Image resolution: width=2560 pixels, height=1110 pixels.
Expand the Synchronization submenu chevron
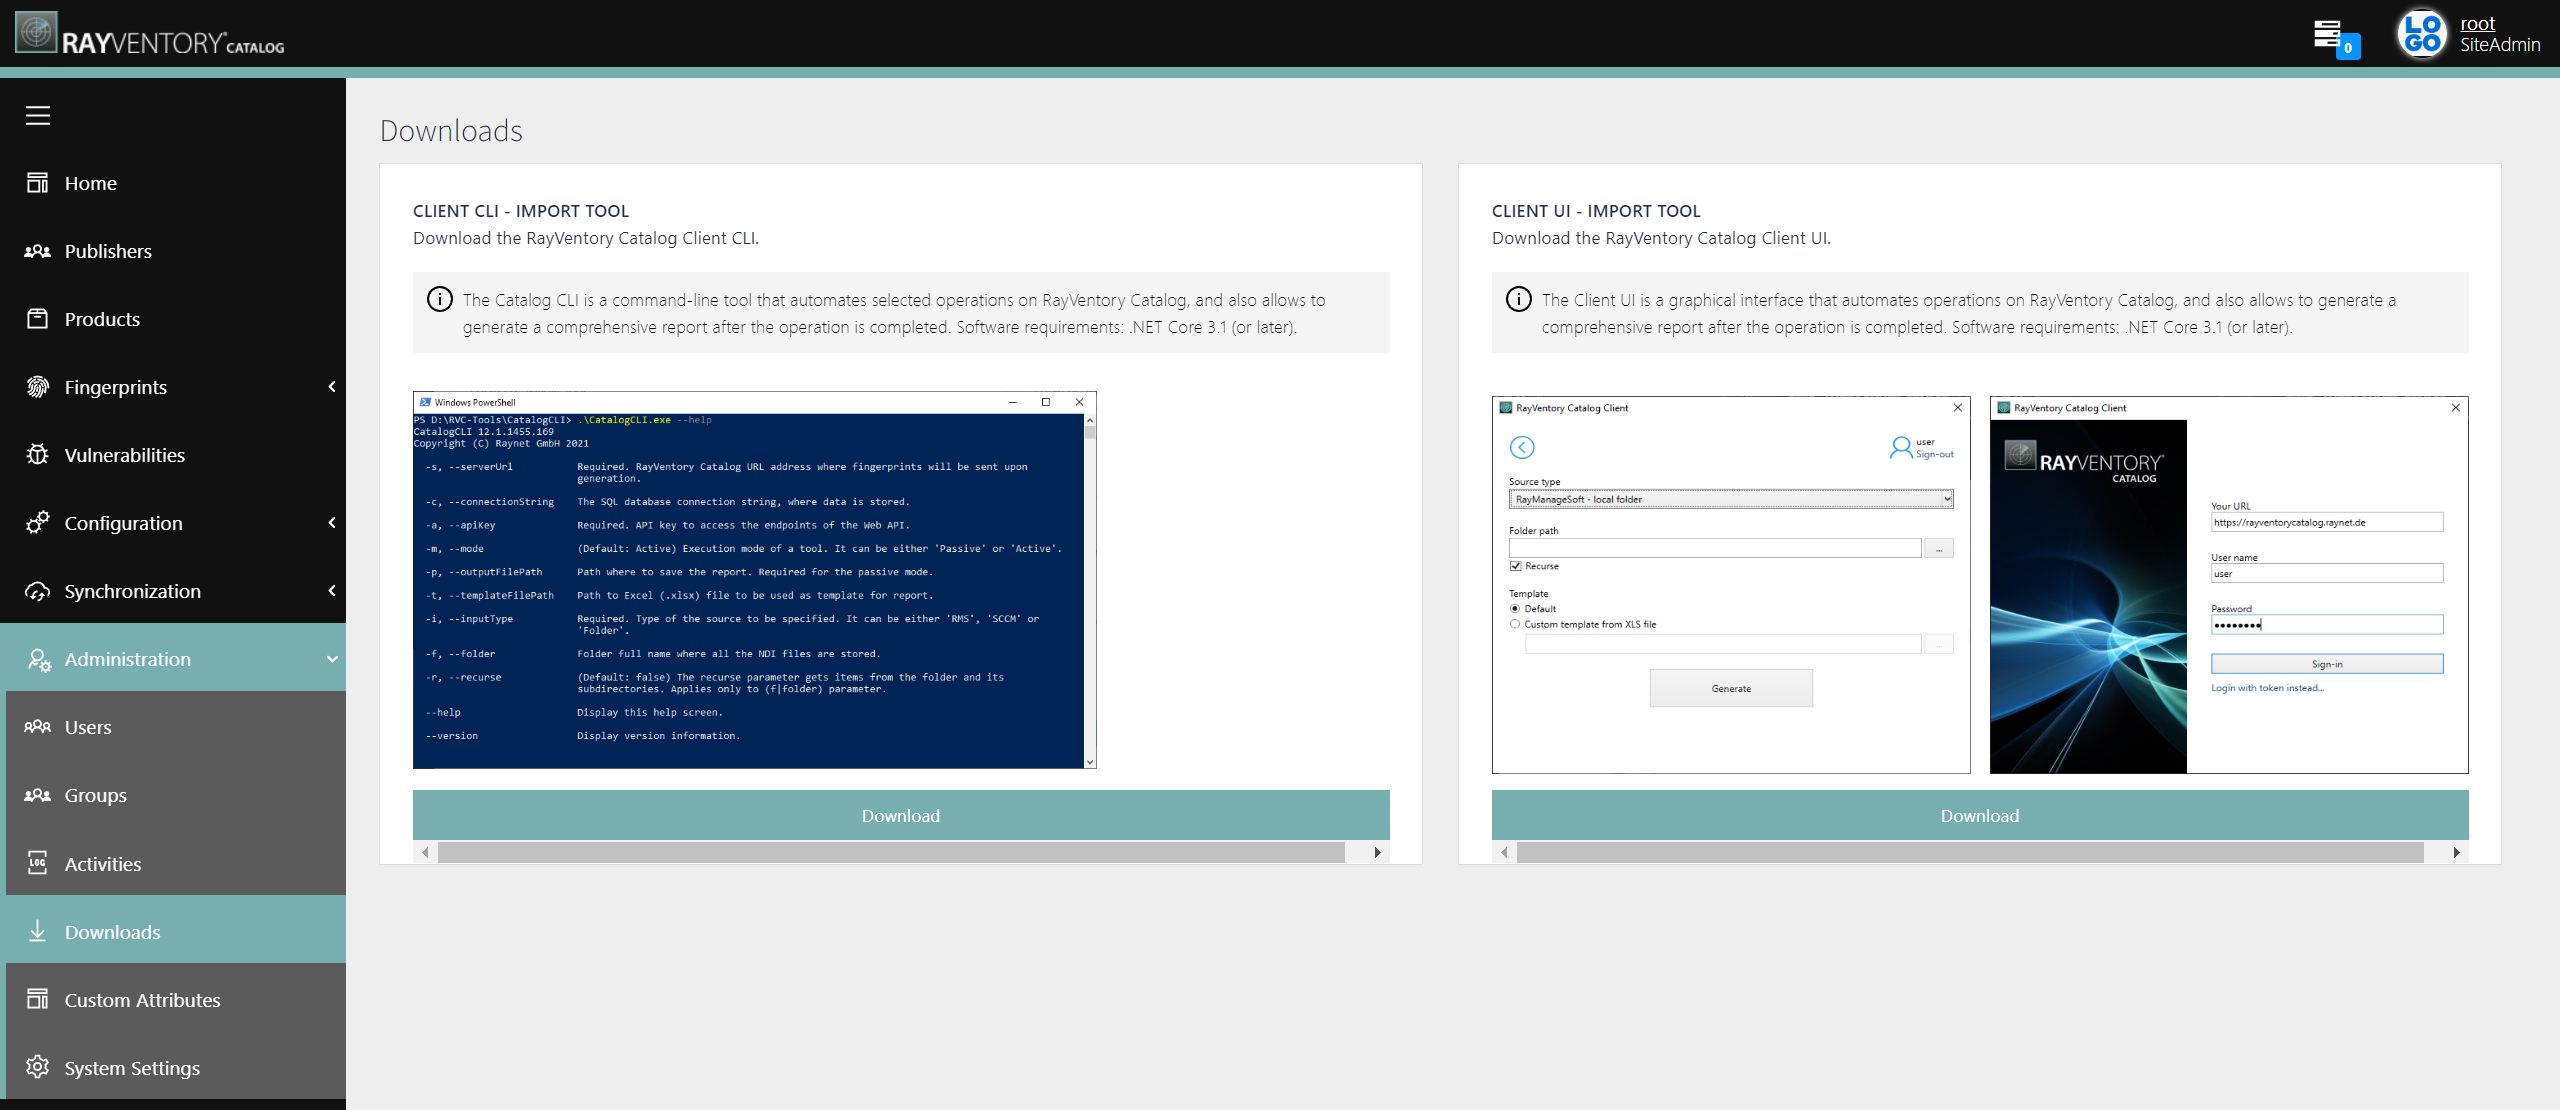tap(332, 591)
